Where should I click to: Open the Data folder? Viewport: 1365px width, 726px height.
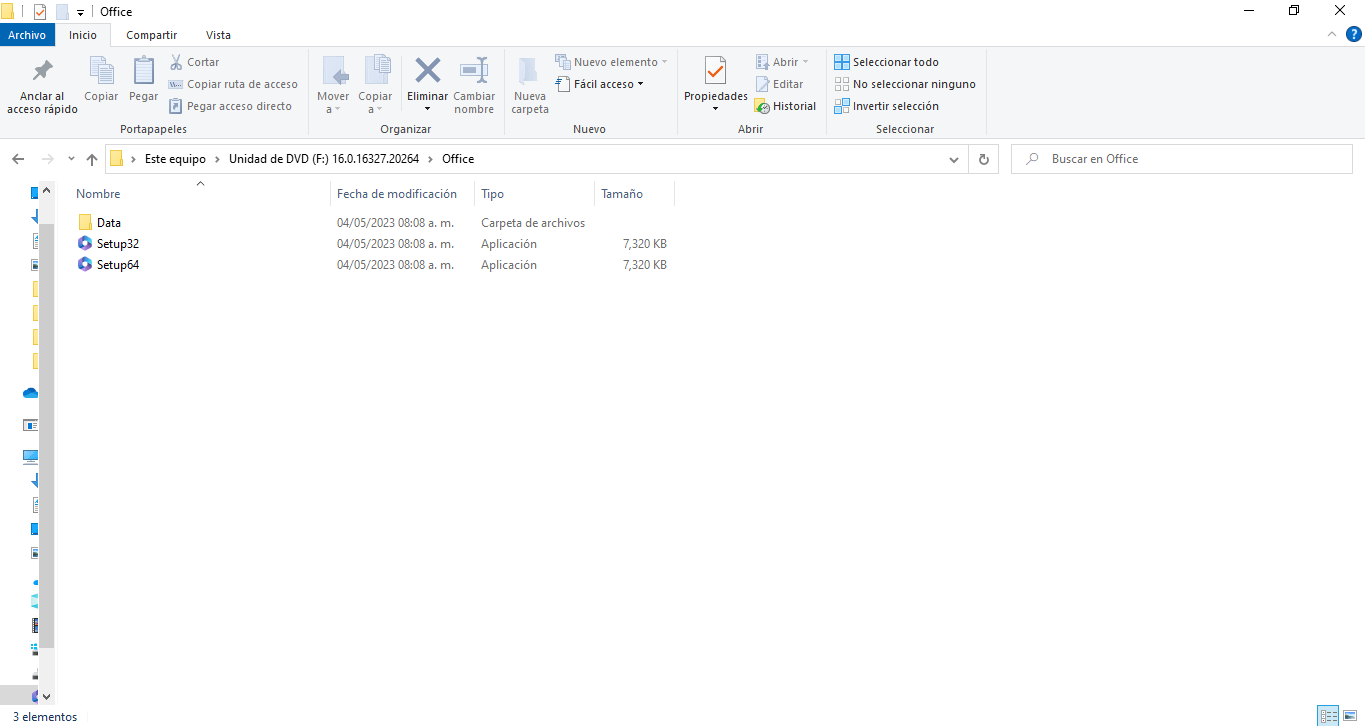108,222
